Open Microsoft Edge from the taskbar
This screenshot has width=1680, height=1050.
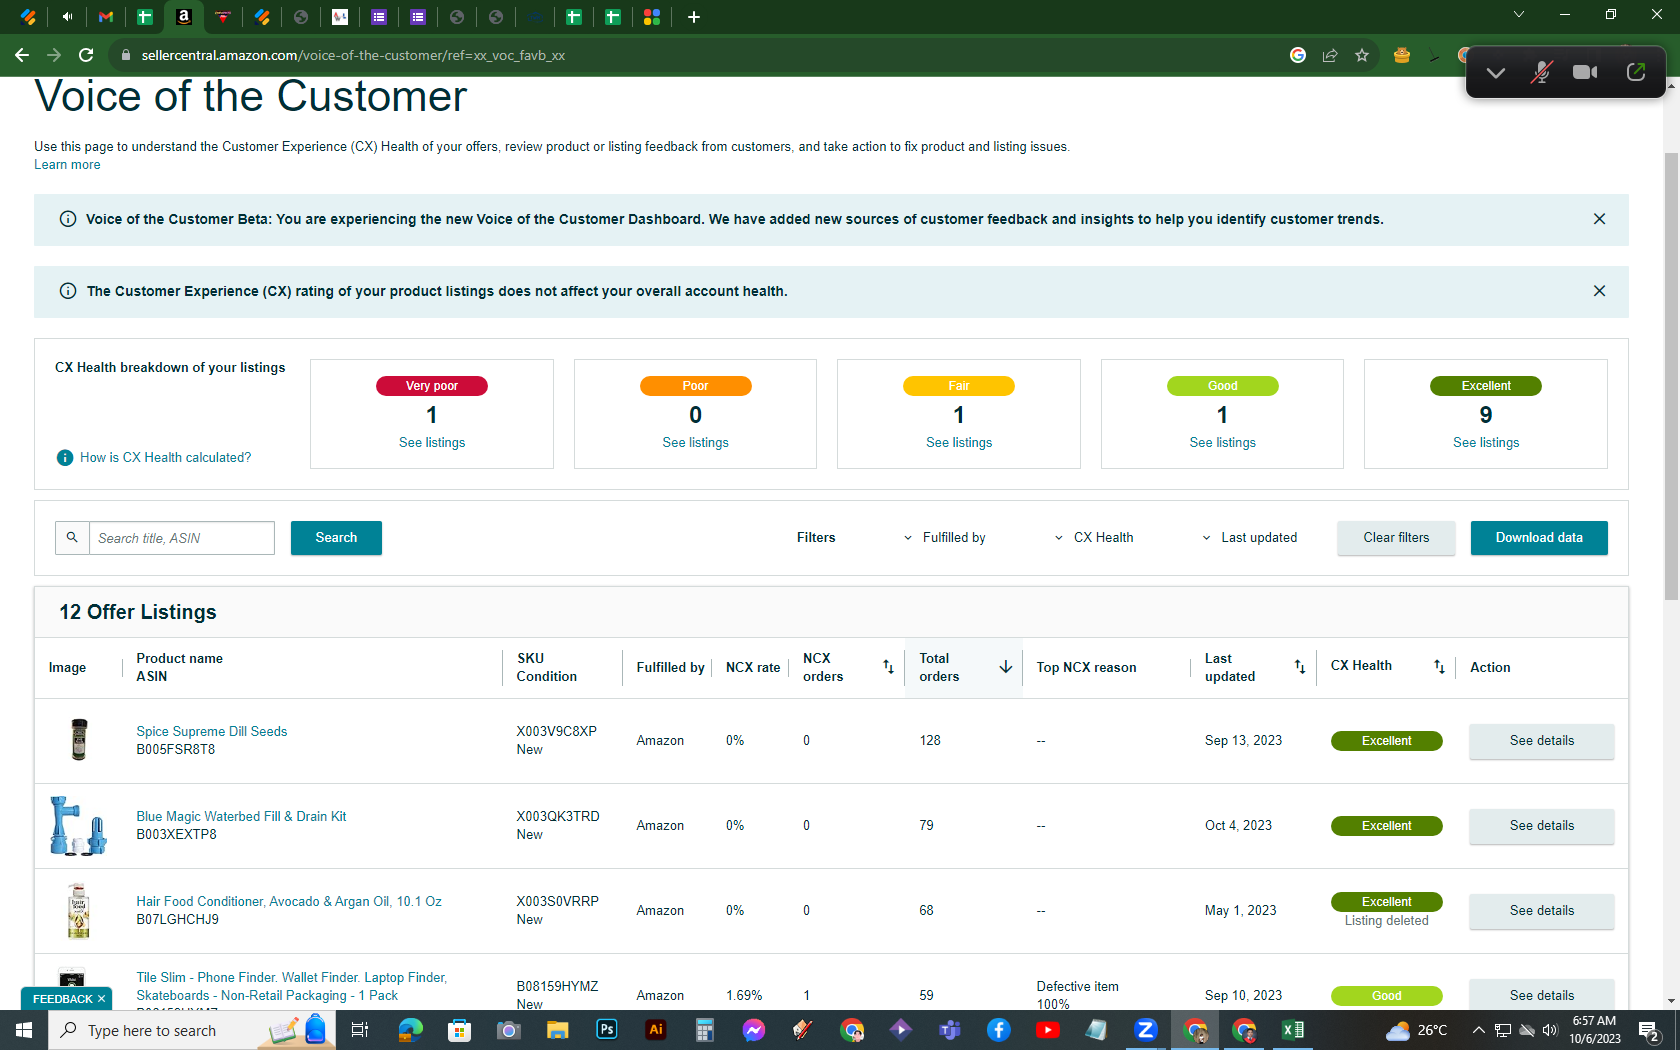click(411, 1030)
